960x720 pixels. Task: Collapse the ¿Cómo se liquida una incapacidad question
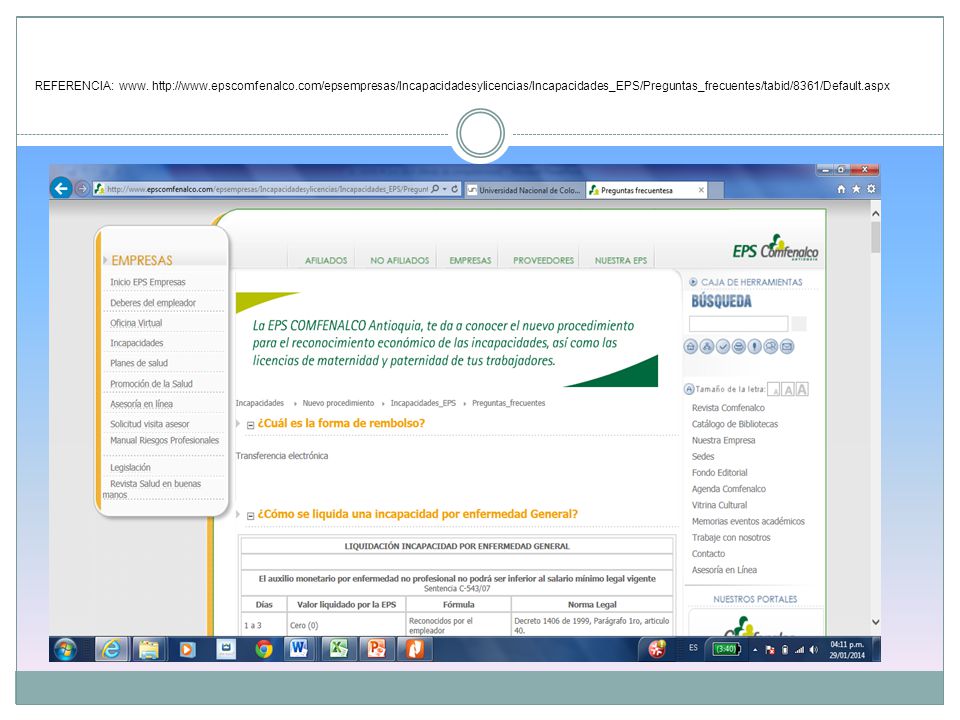click(250, 516)
